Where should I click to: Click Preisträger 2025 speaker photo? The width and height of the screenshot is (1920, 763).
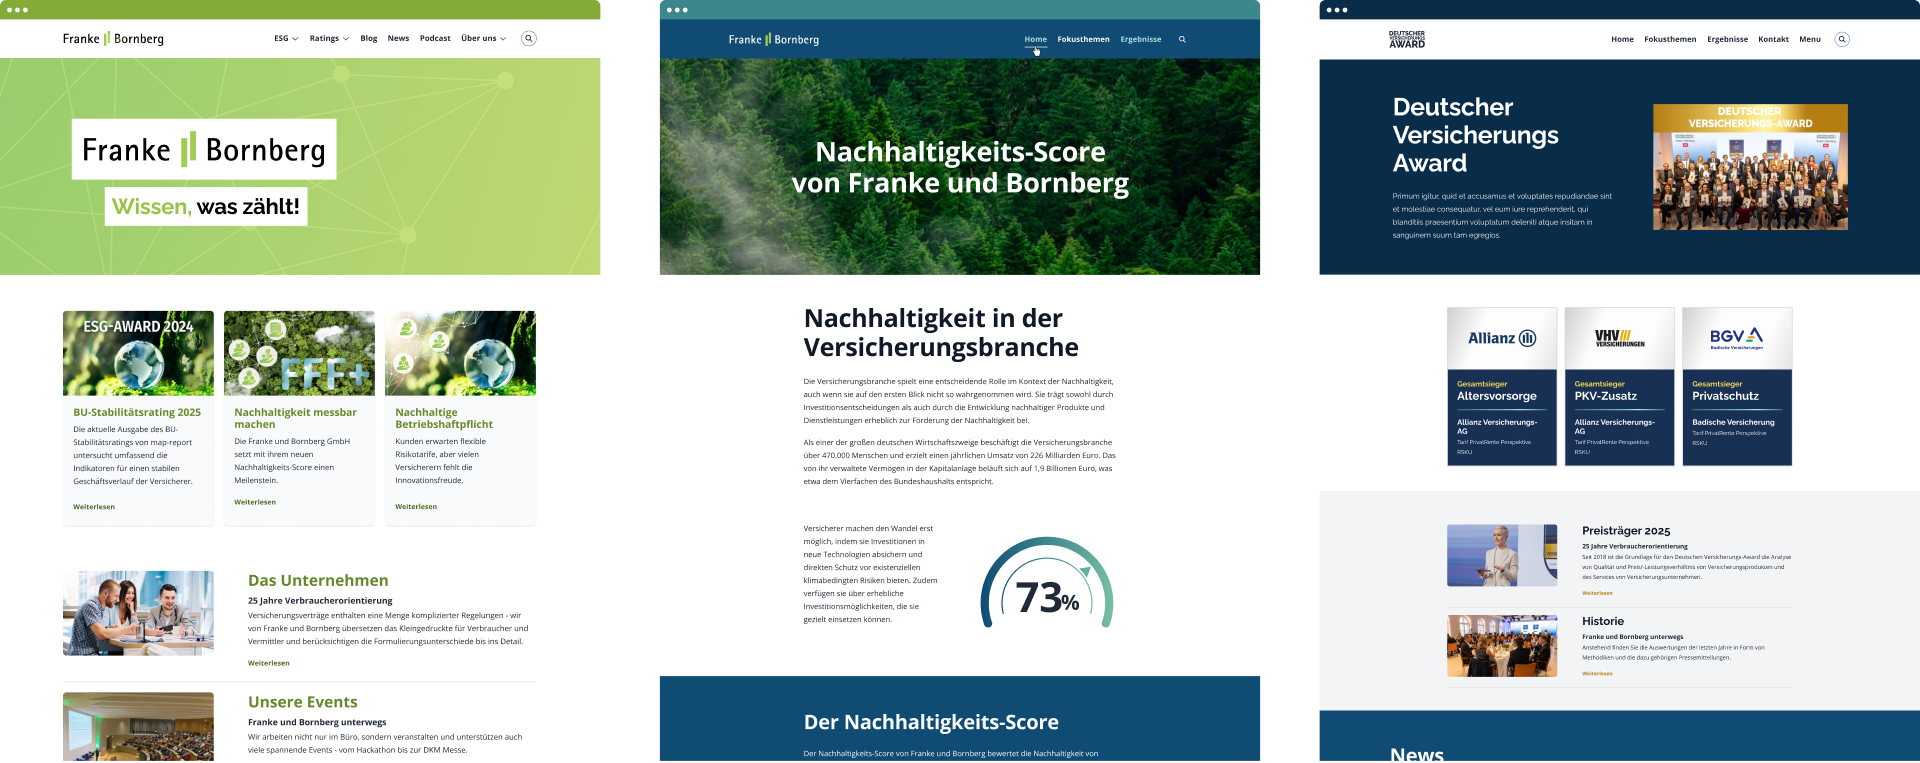(1502, 555)
